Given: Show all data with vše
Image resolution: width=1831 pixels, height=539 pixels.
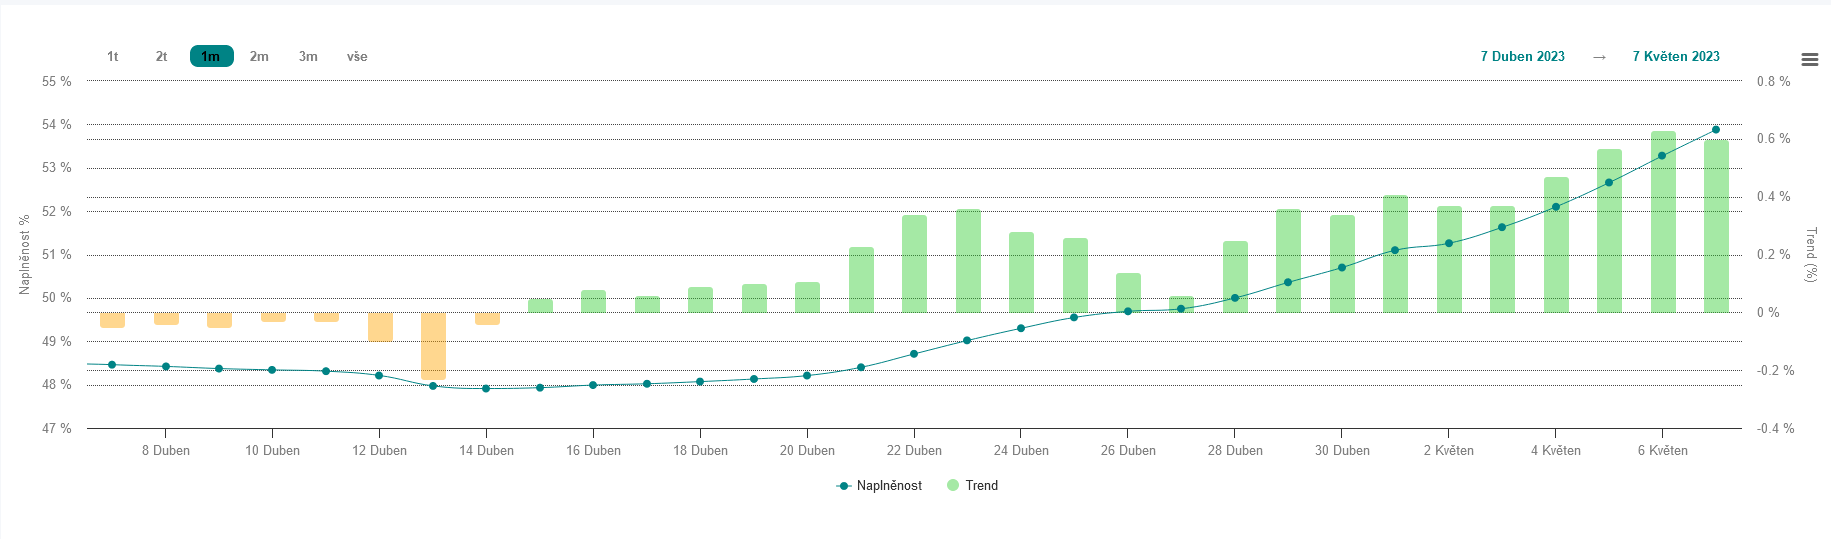Looking at the screenshot, I should click(x=357, y=57).
